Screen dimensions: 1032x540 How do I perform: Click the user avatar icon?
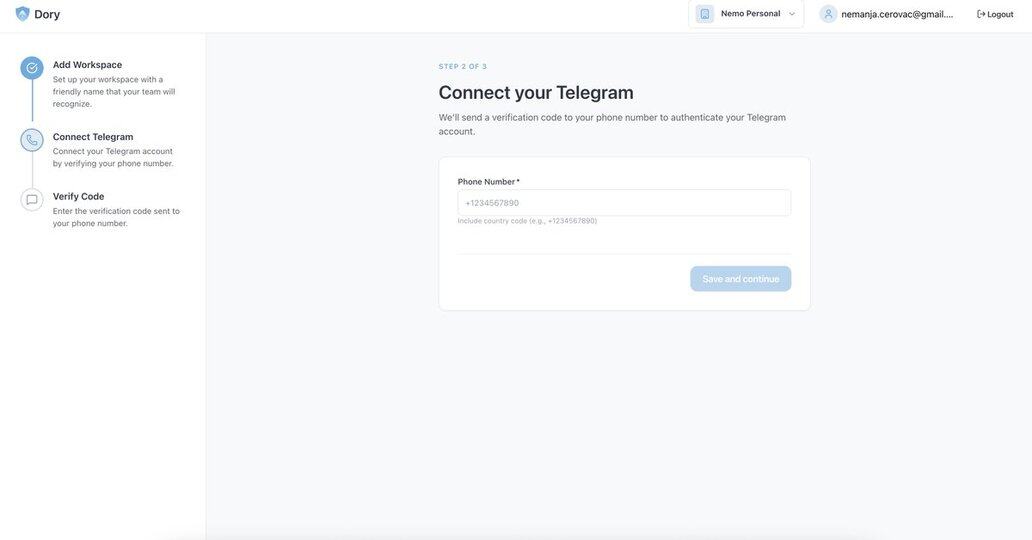[x=828, y=14]
